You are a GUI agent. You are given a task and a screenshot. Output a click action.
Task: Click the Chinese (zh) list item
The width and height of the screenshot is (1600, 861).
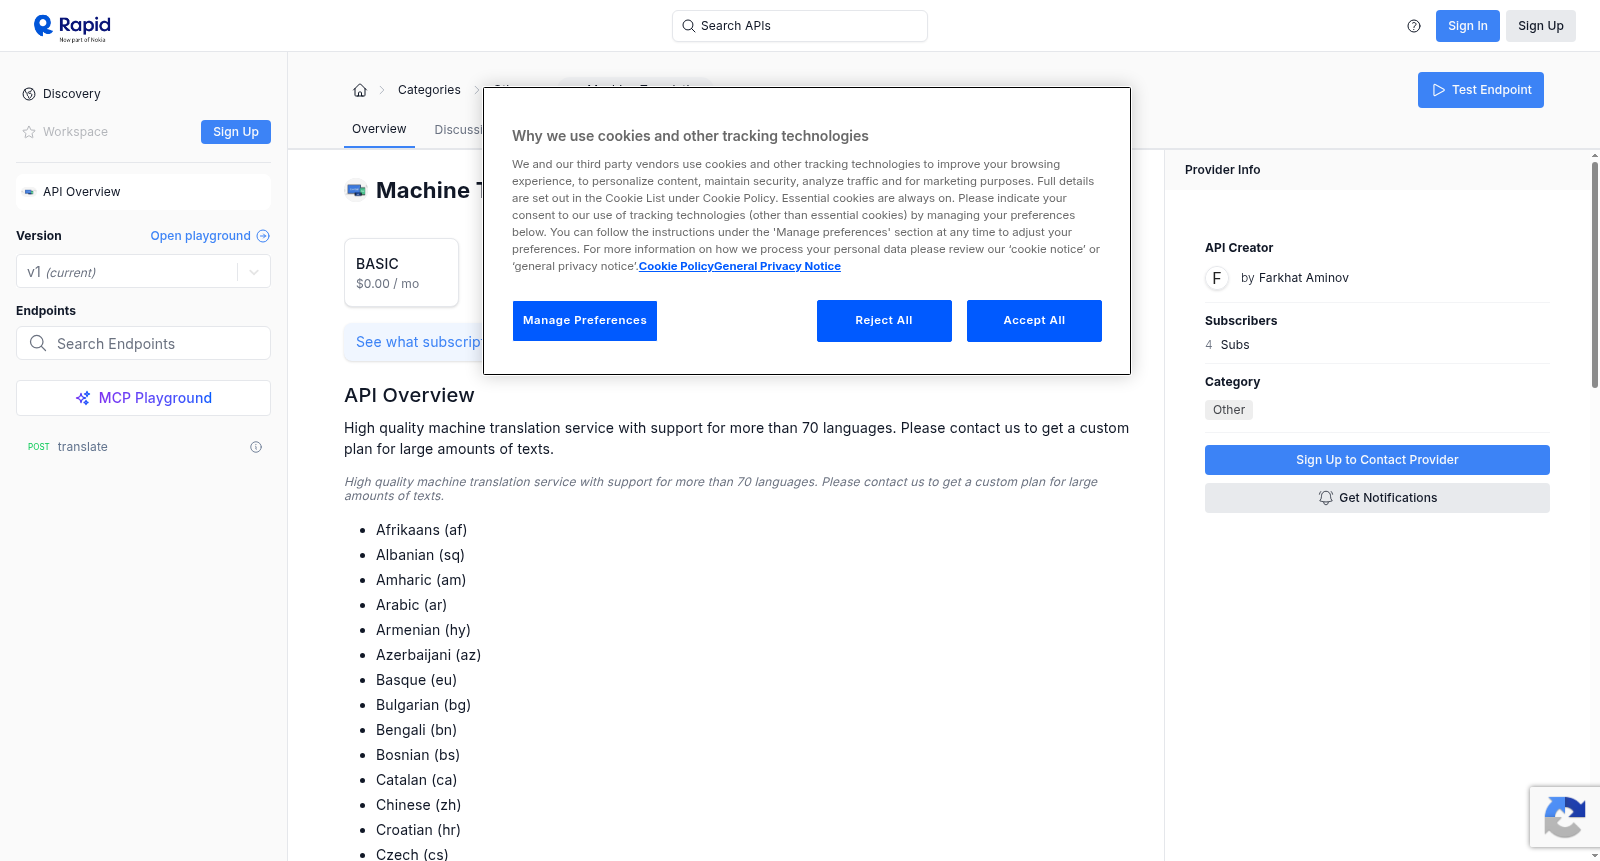[418, 805]
